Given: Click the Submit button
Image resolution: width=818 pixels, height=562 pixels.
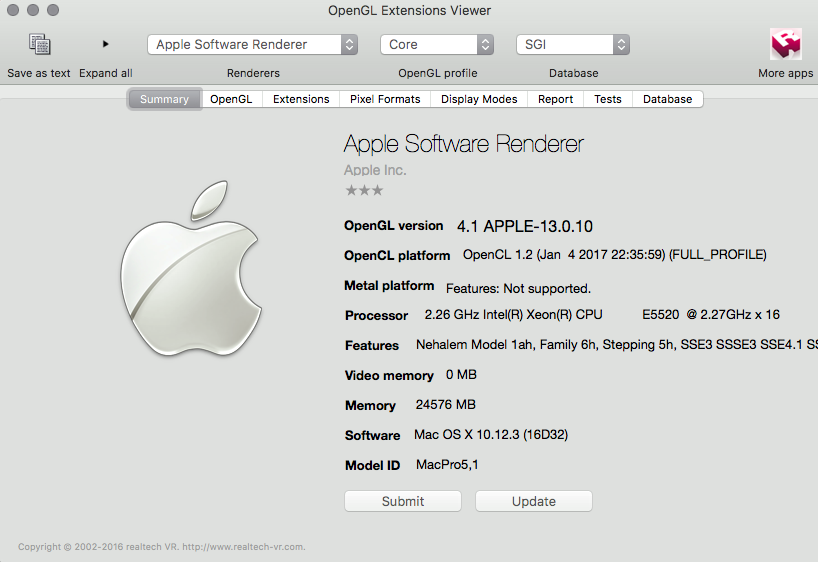Looking at the screenshot, I should 403,501.
